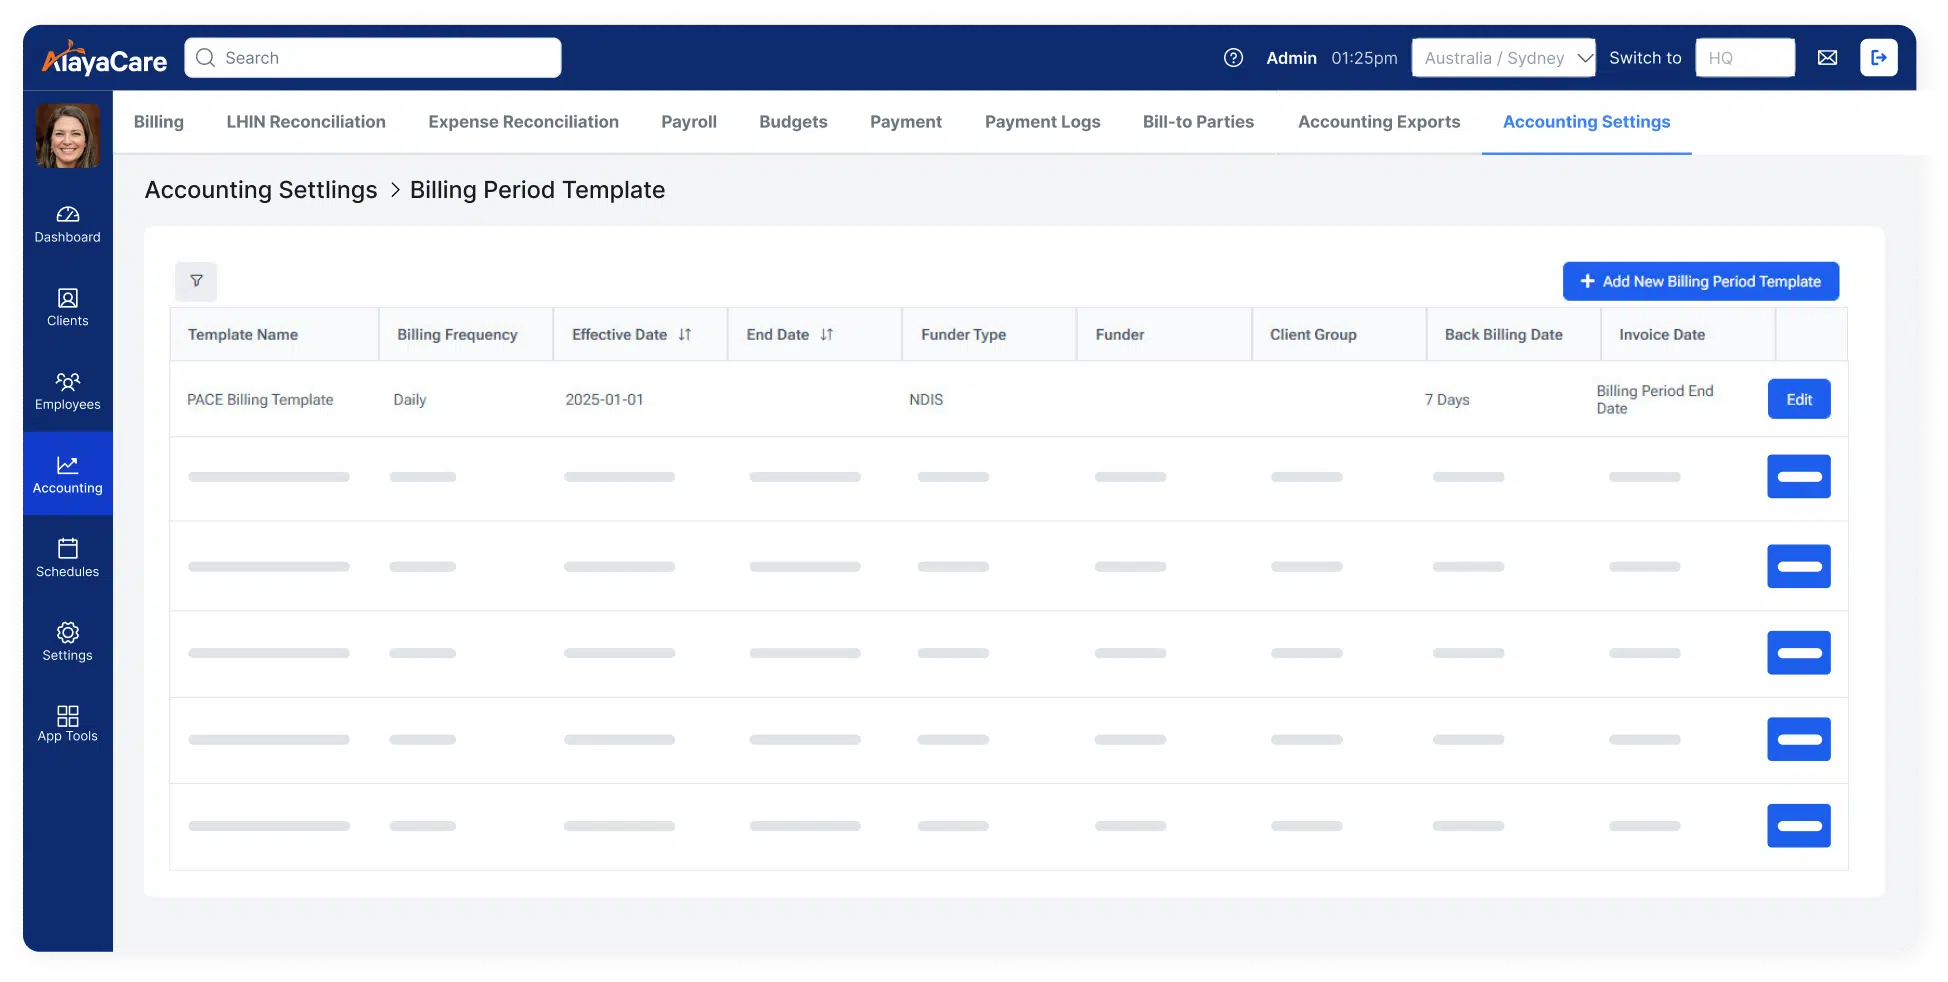The height and width of the screenshot is (982, 1948).
Task: Focus the Search input field
Action: [x=373, y=58]
